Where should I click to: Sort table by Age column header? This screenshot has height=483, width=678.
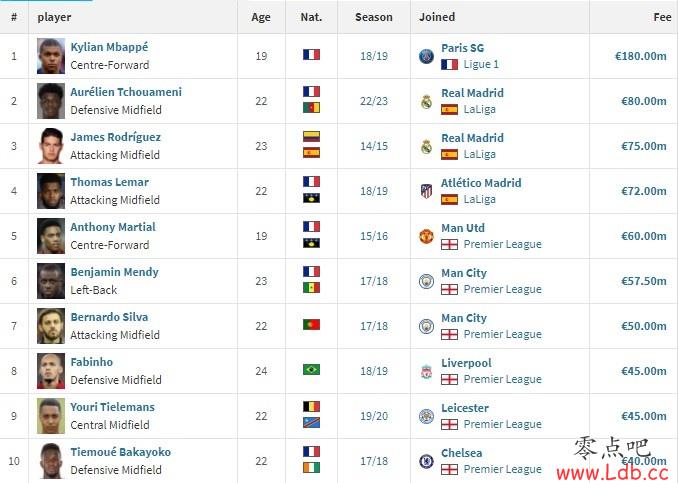click(261, 17)
